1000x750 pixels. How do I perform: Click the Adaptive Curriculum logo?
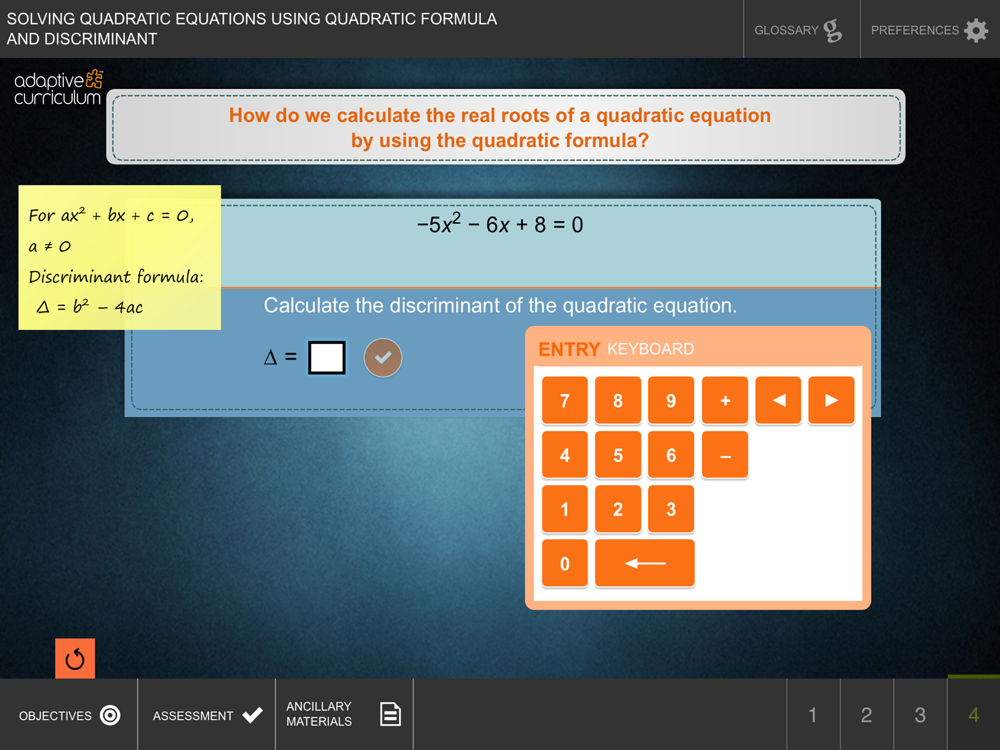coord(58,87)
